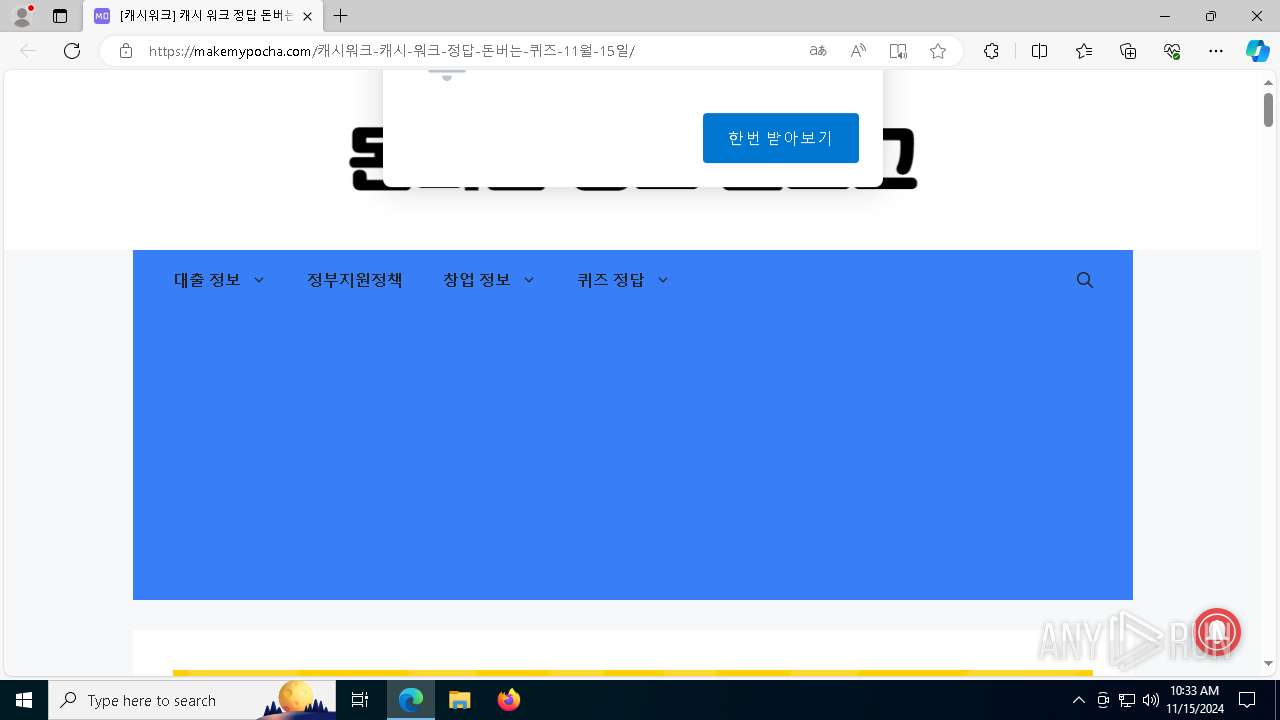Open the Favorites list
The height and width of the screenshot is (720, 1280).
pyautogui.click(x=1084, y=51)
